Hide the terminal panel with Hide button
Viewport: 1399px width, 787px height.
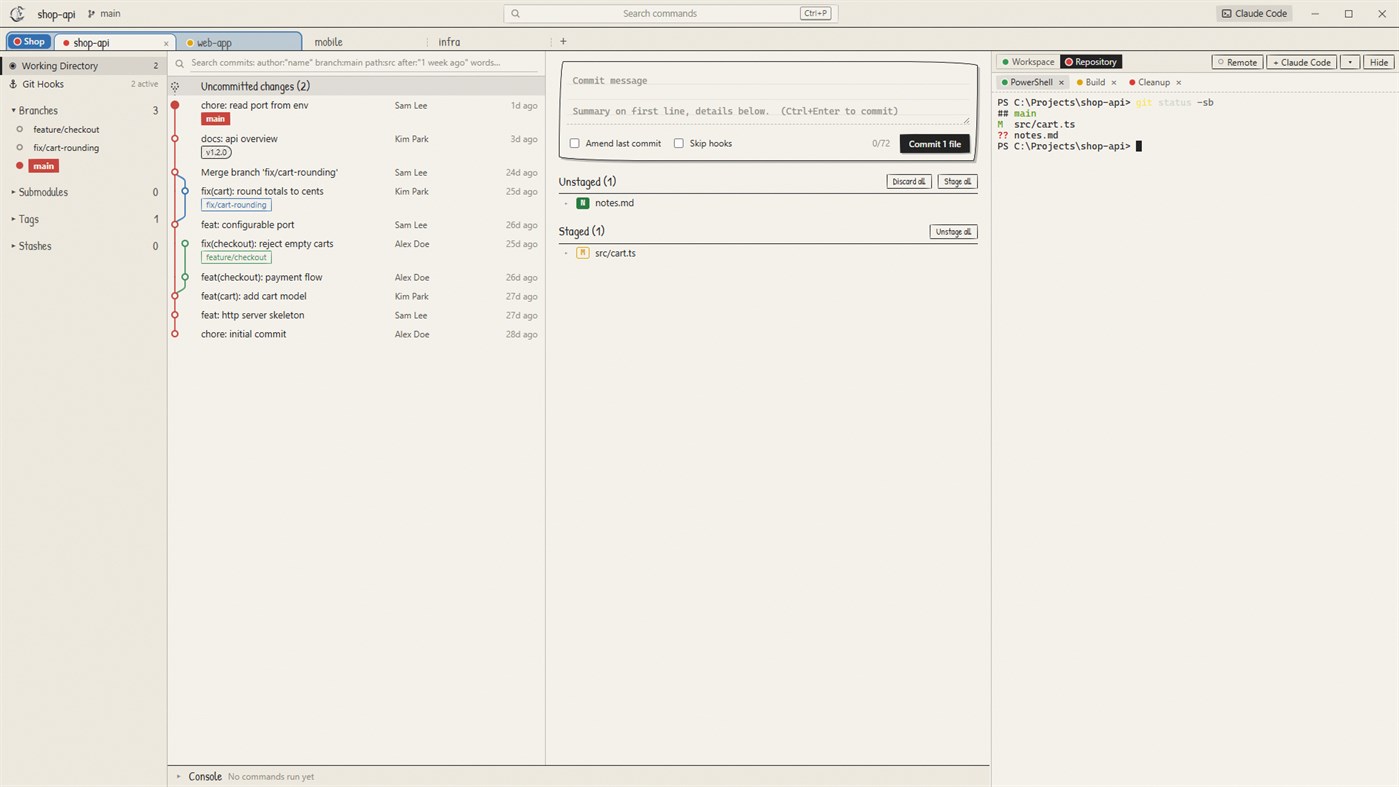pyautogui.click(x=1379, y=62)
